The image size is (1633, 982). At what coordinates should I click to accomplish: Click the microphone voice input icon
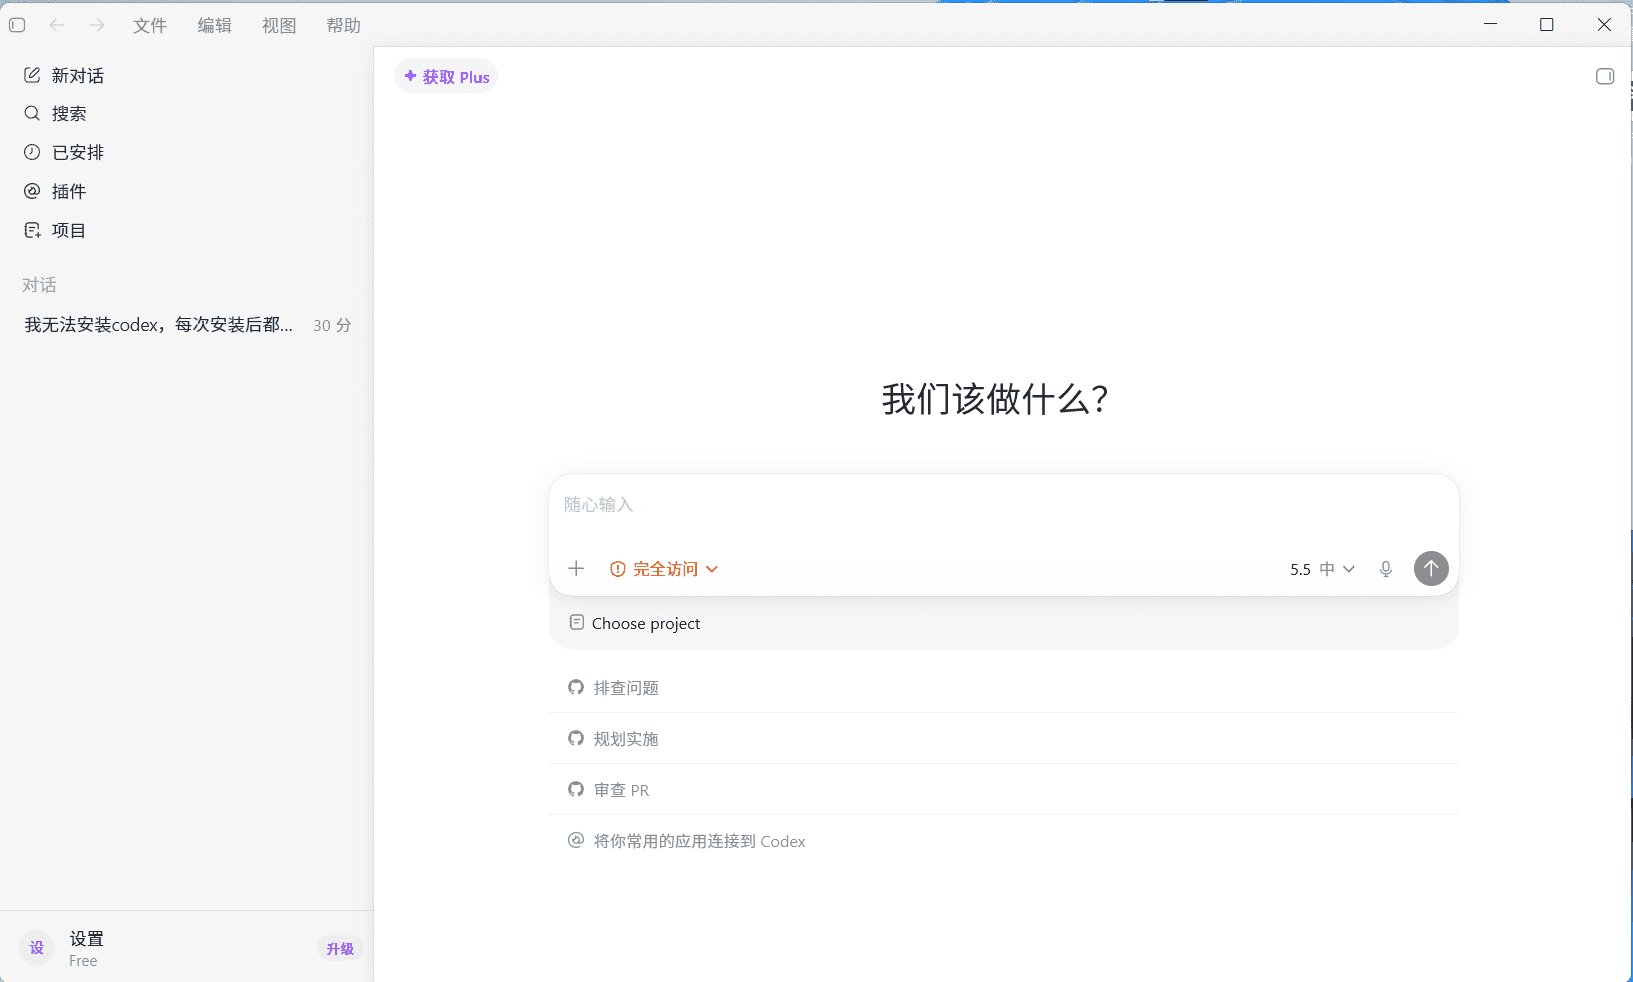coord(1385,569)
